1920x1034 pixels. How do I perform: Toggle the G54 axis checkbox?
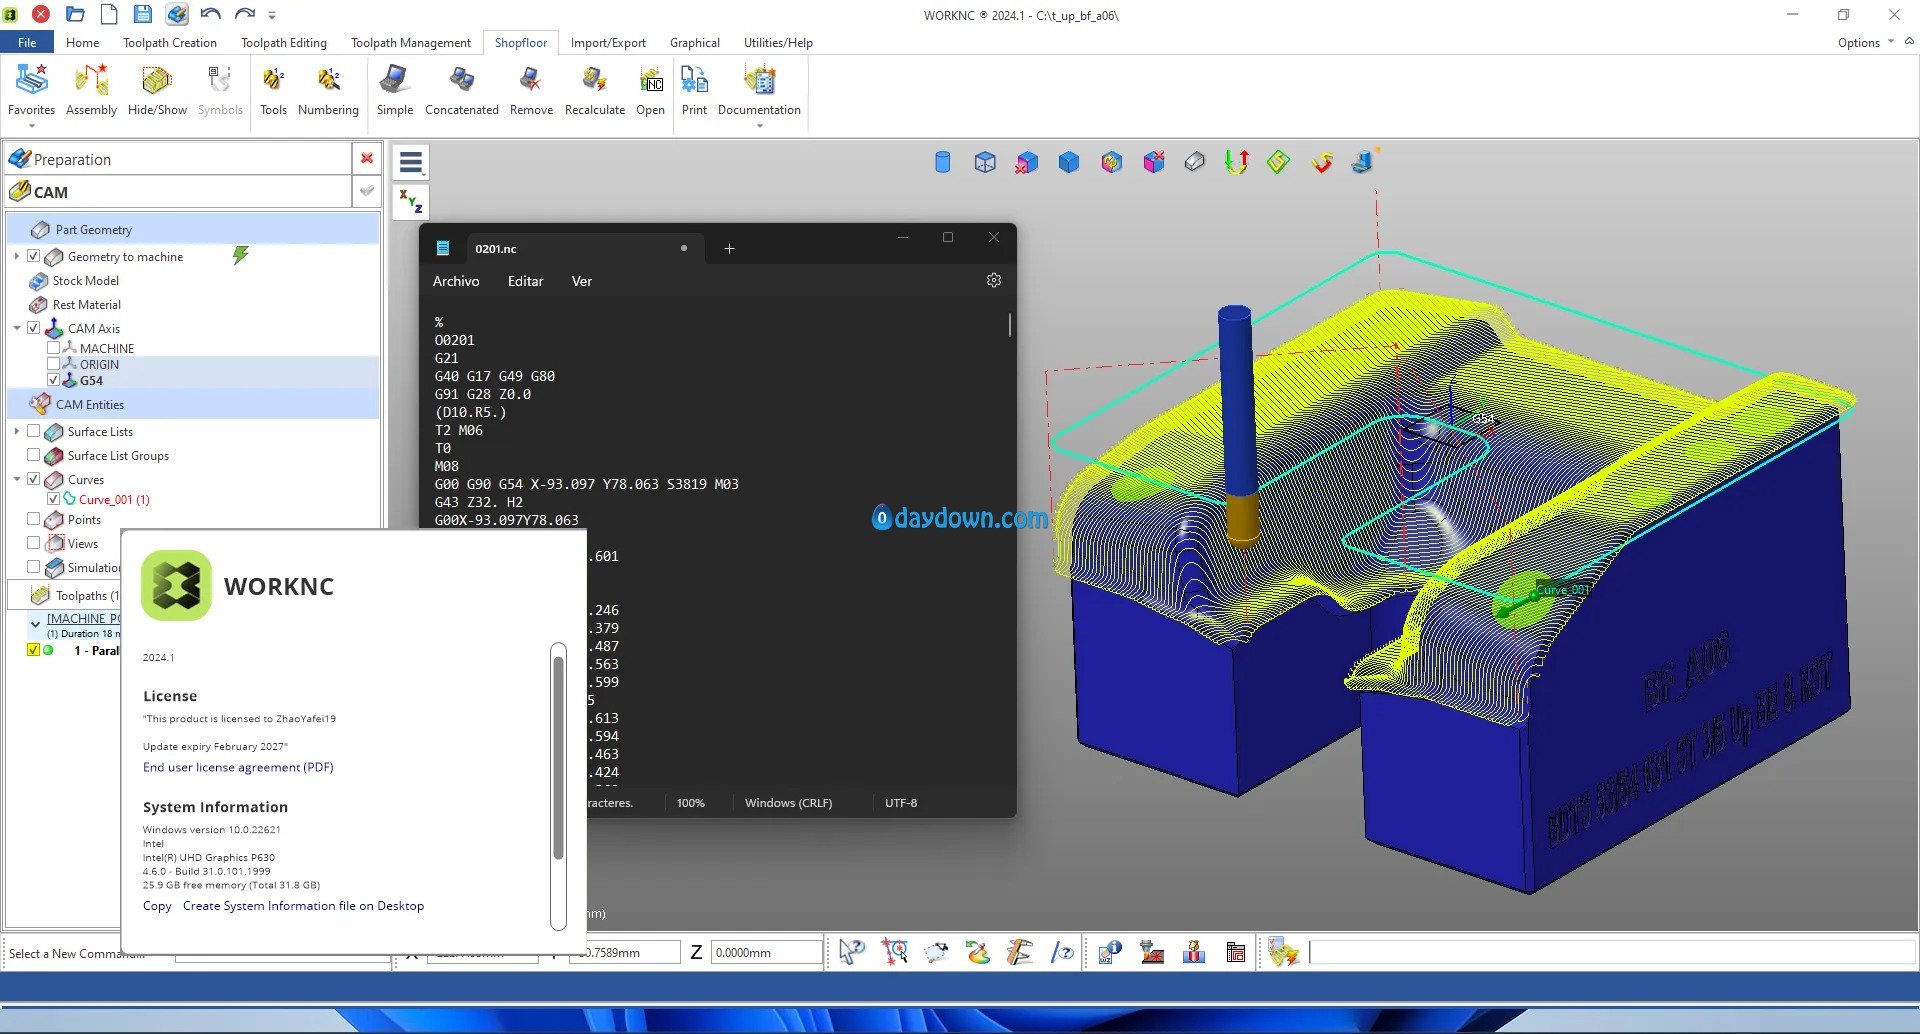(x=54, y=380)
